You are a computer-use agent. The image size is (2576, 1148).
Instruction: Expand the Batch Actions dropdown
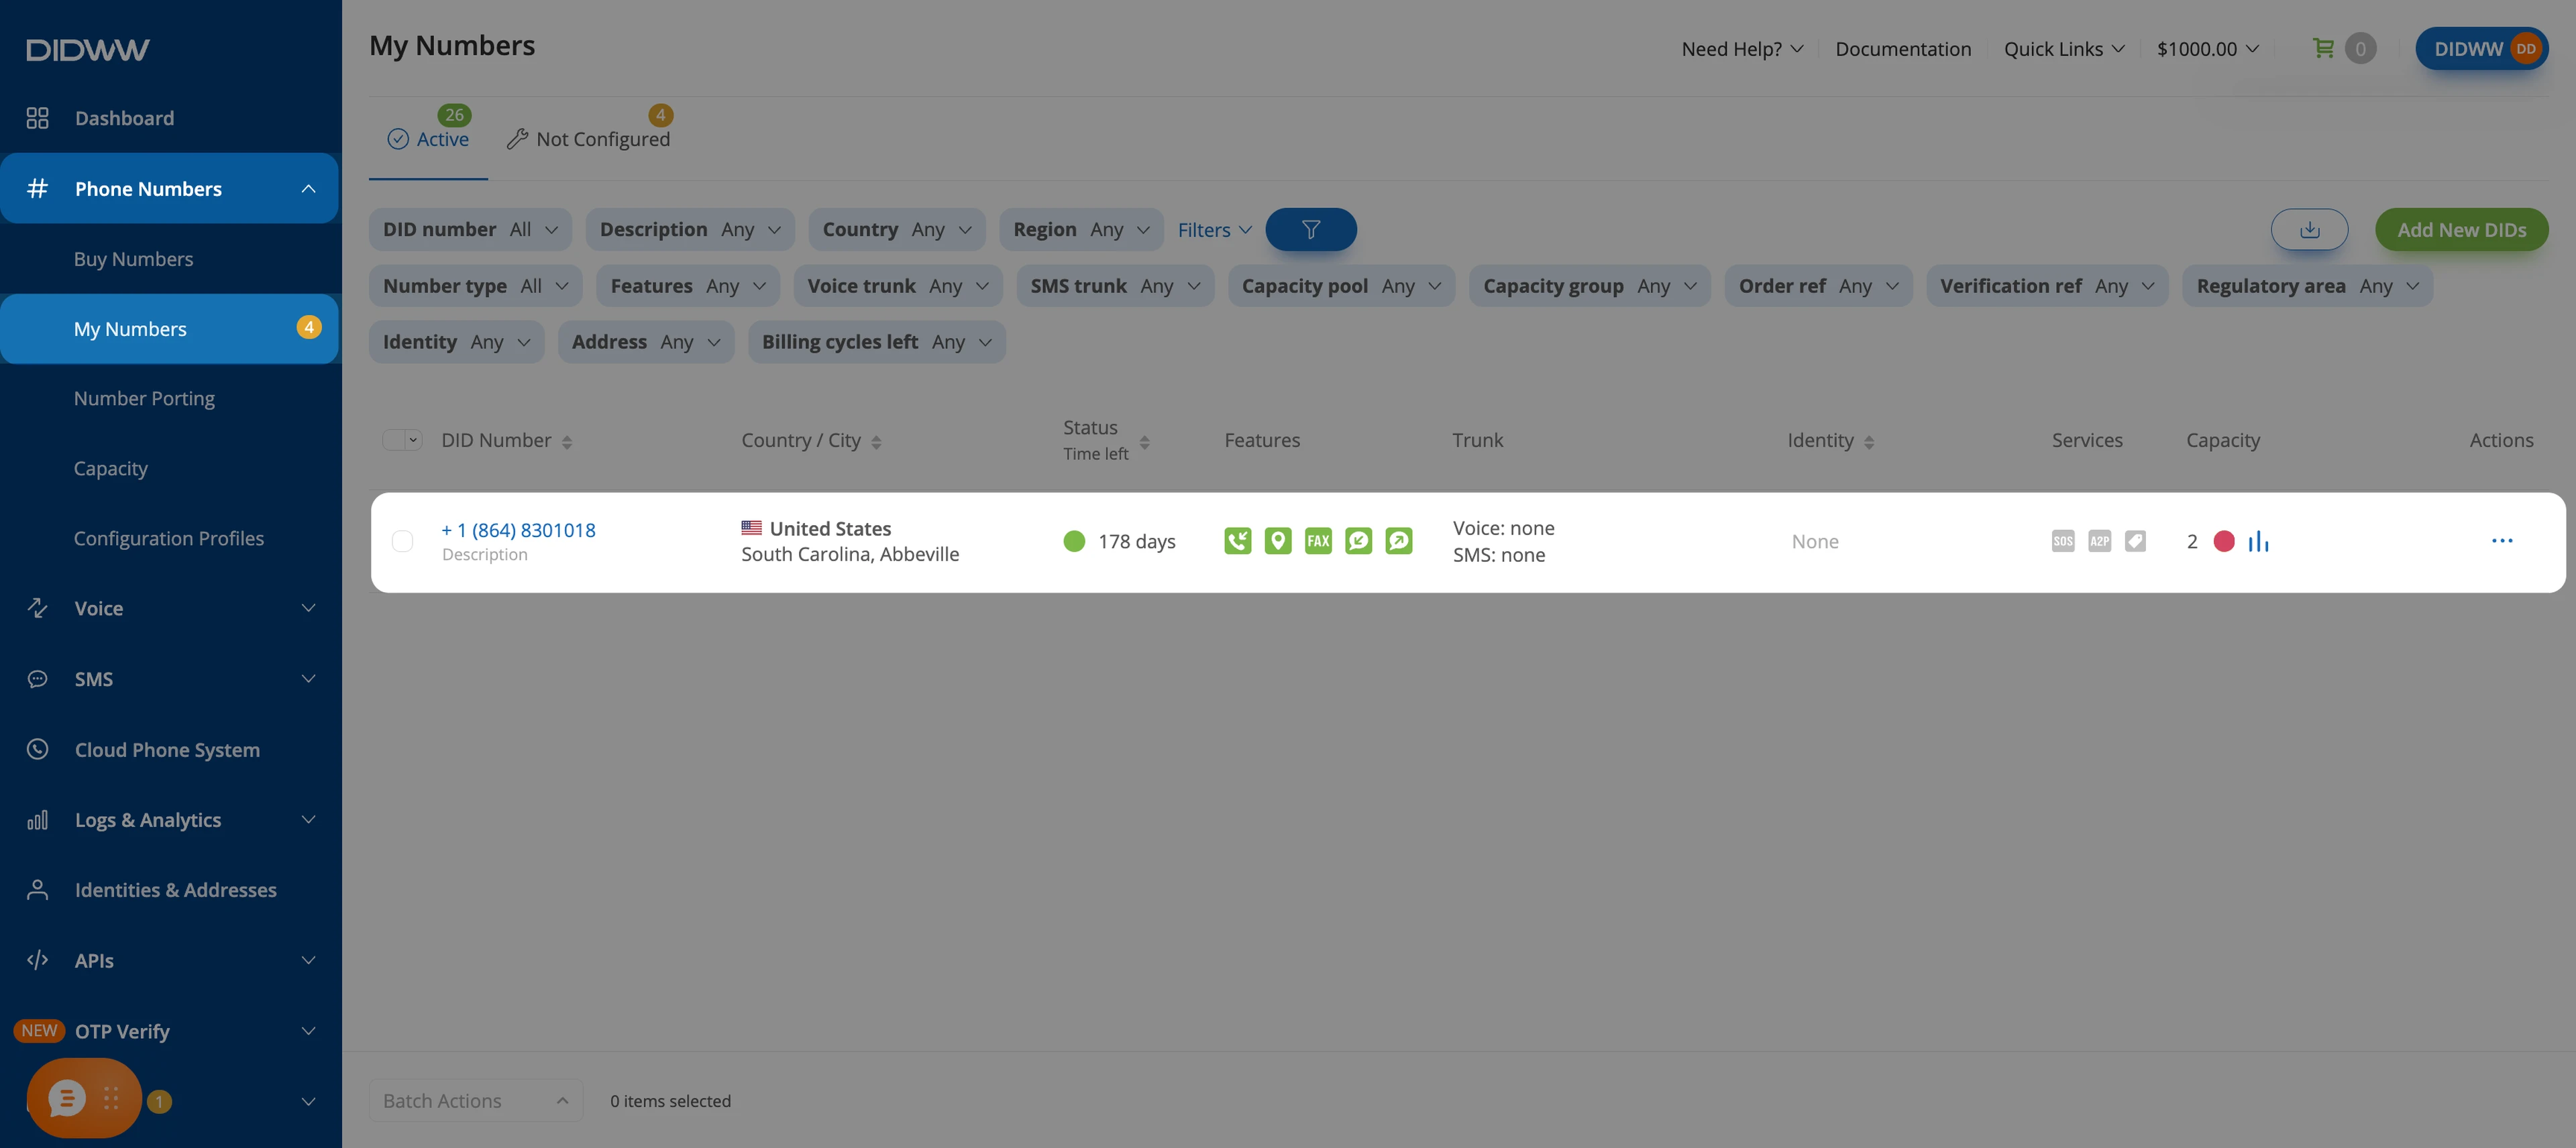(476, 1100)
